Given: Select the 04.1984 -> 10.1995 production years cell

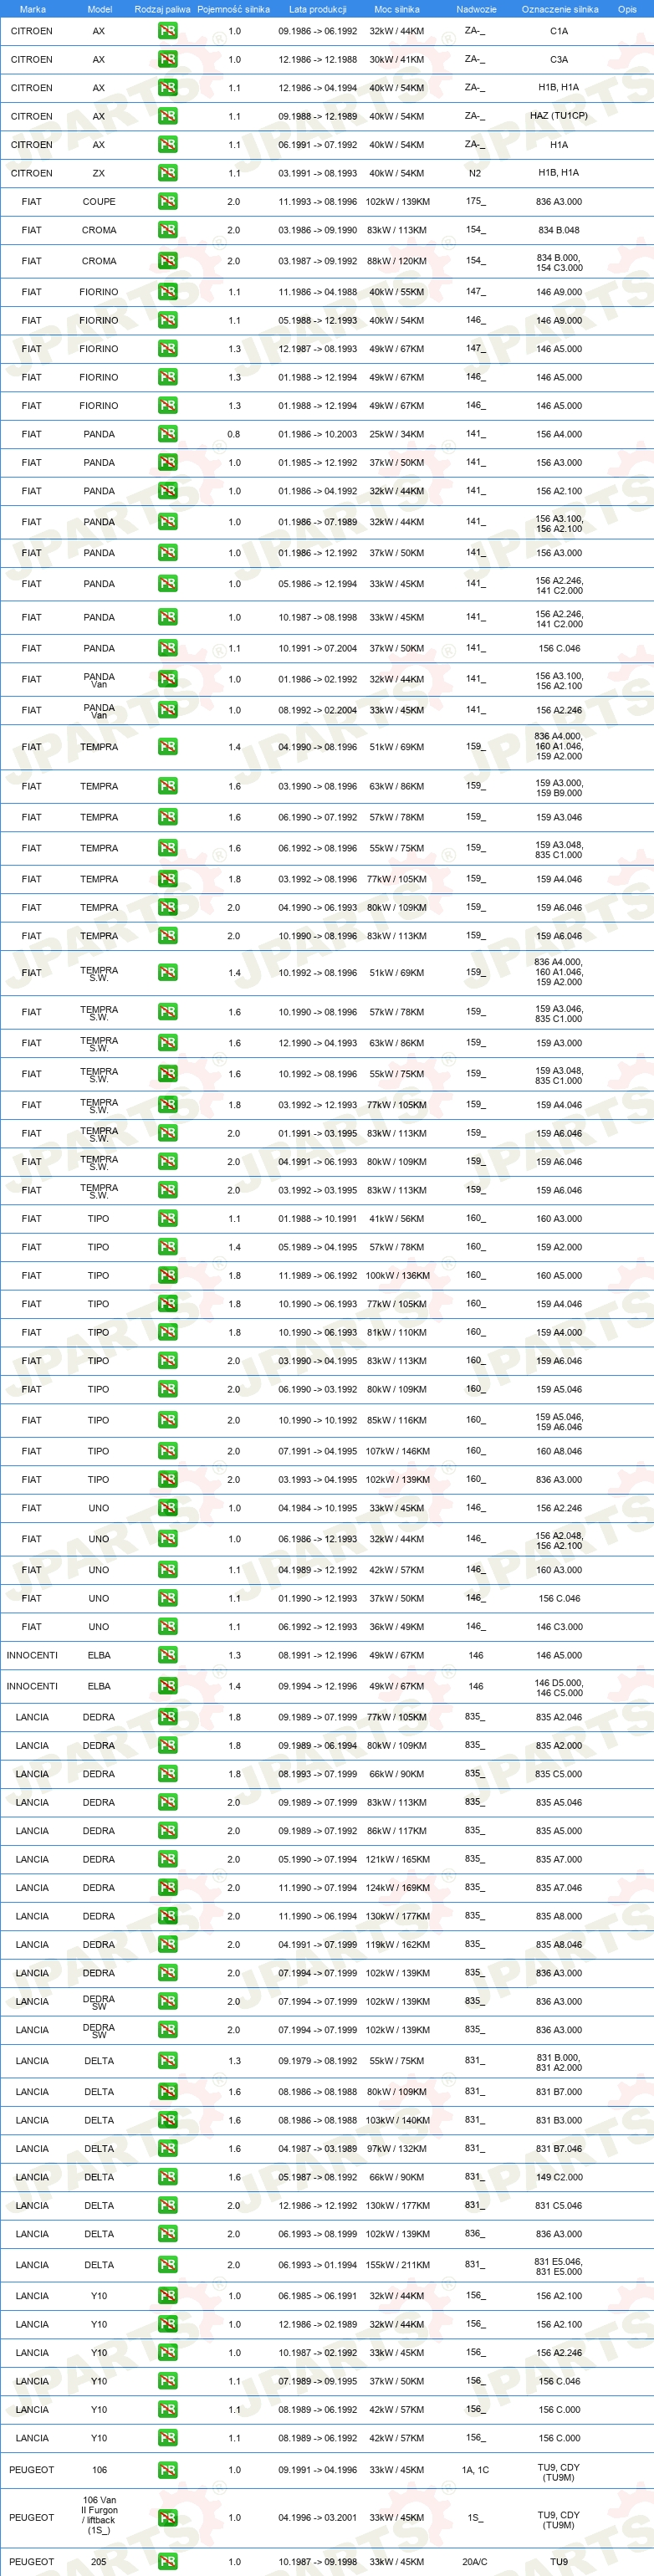Looking at the screenshot, I should [x=317, y=1508].
